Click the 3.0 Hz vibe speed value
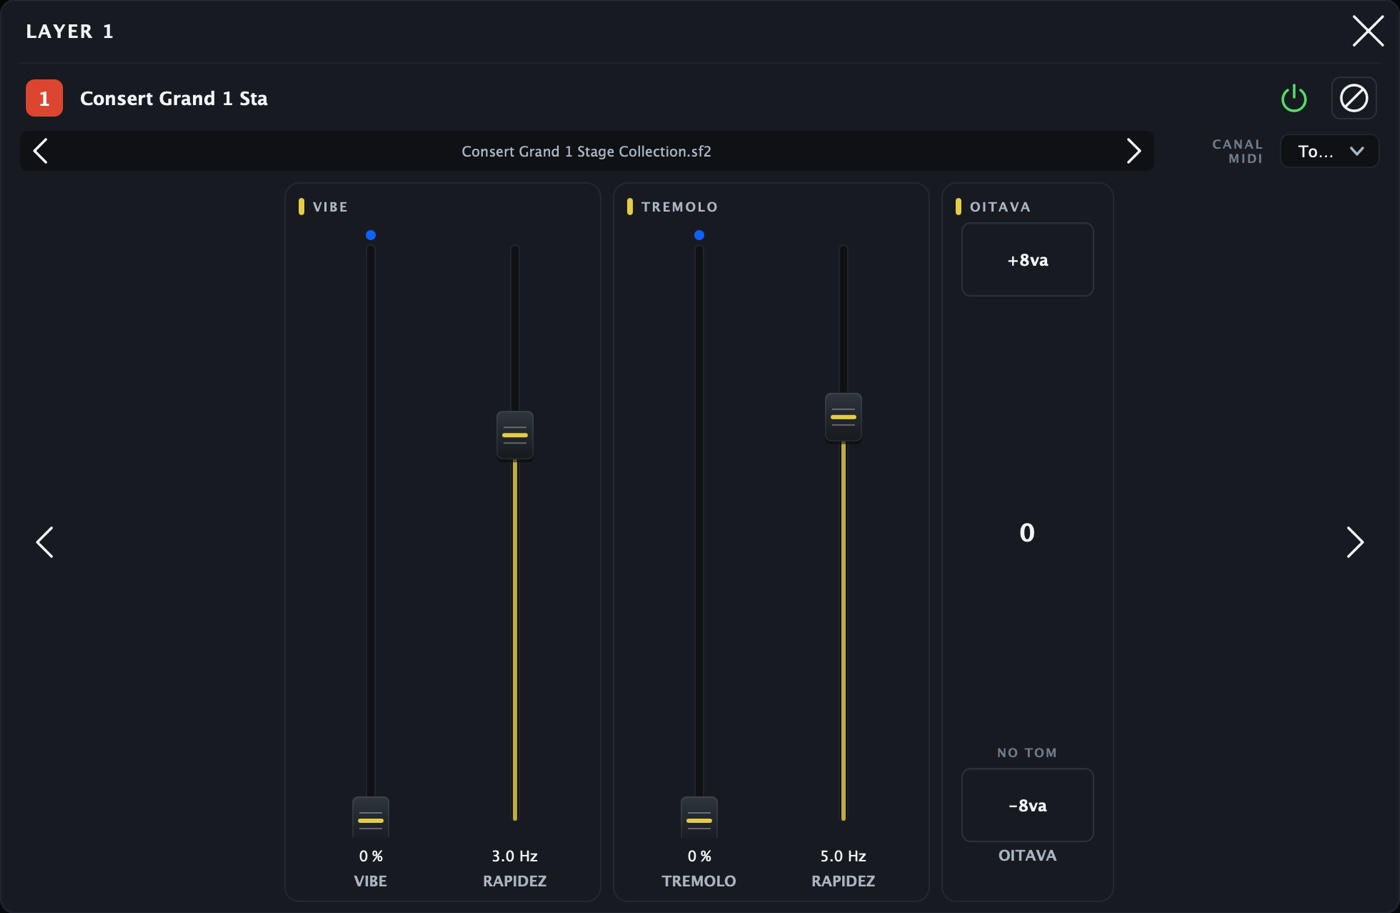Screen dimensions: 1400x913 click(x=515, y=856)
